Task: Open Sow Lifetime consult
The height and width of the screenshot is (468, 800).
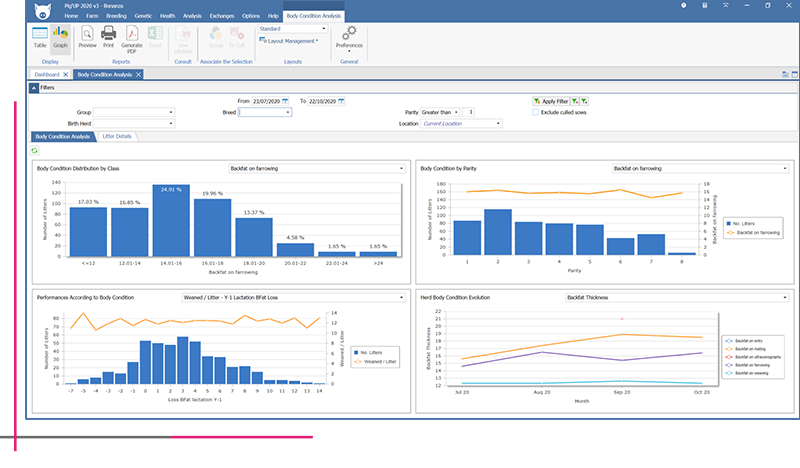Action: coord(183,40)
